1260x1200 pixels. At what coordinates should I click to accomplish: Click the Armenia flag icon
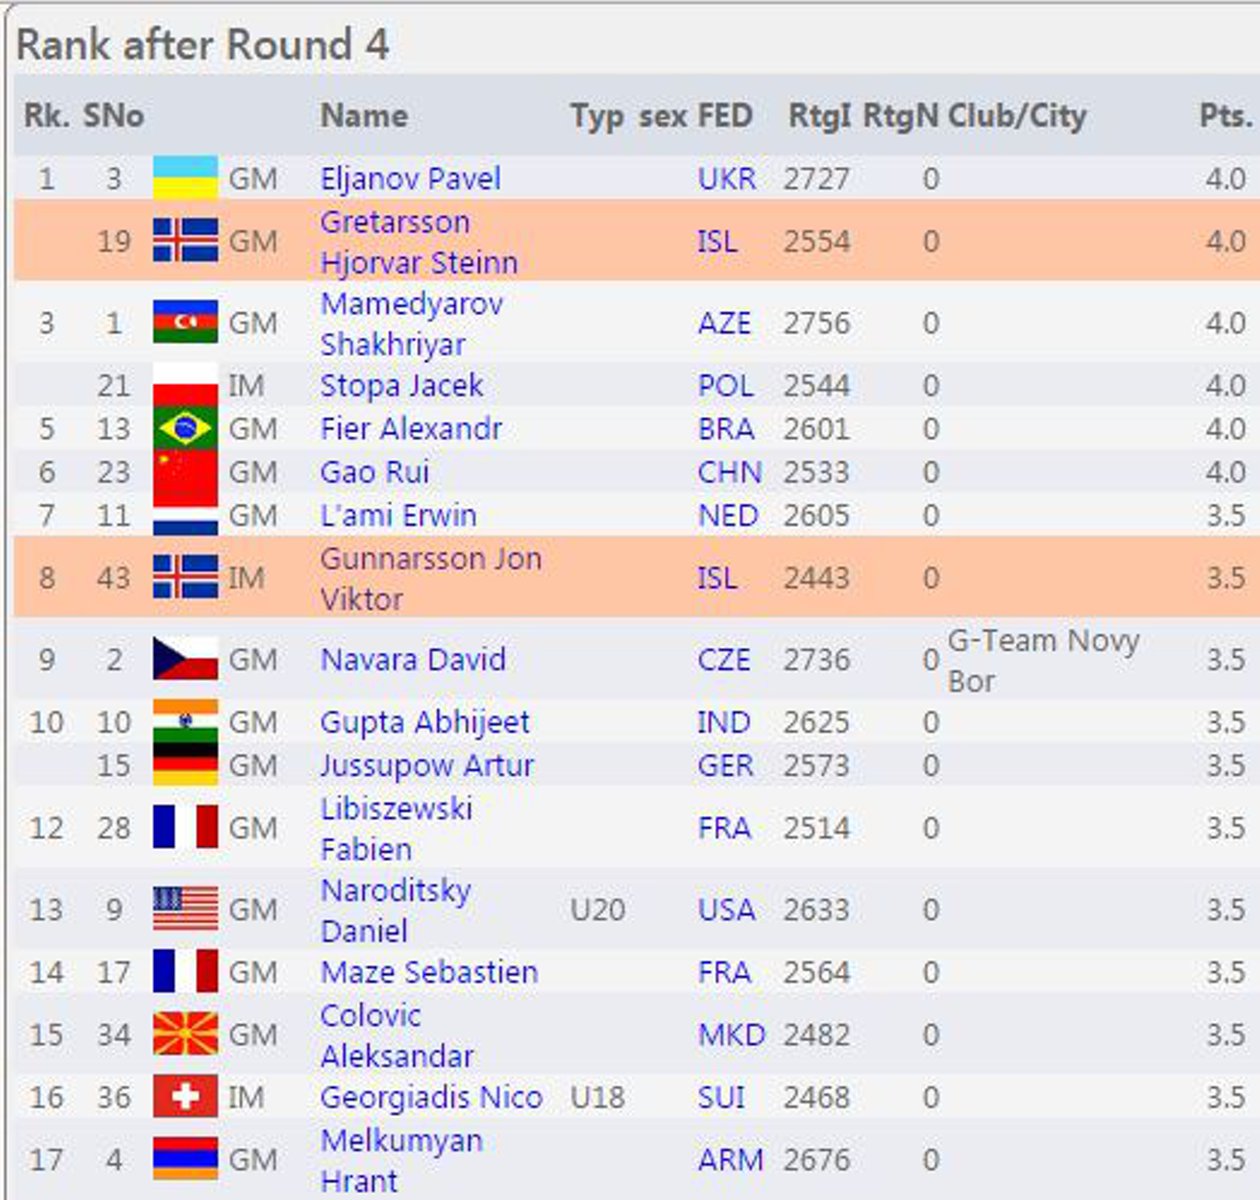point(185,1159)
